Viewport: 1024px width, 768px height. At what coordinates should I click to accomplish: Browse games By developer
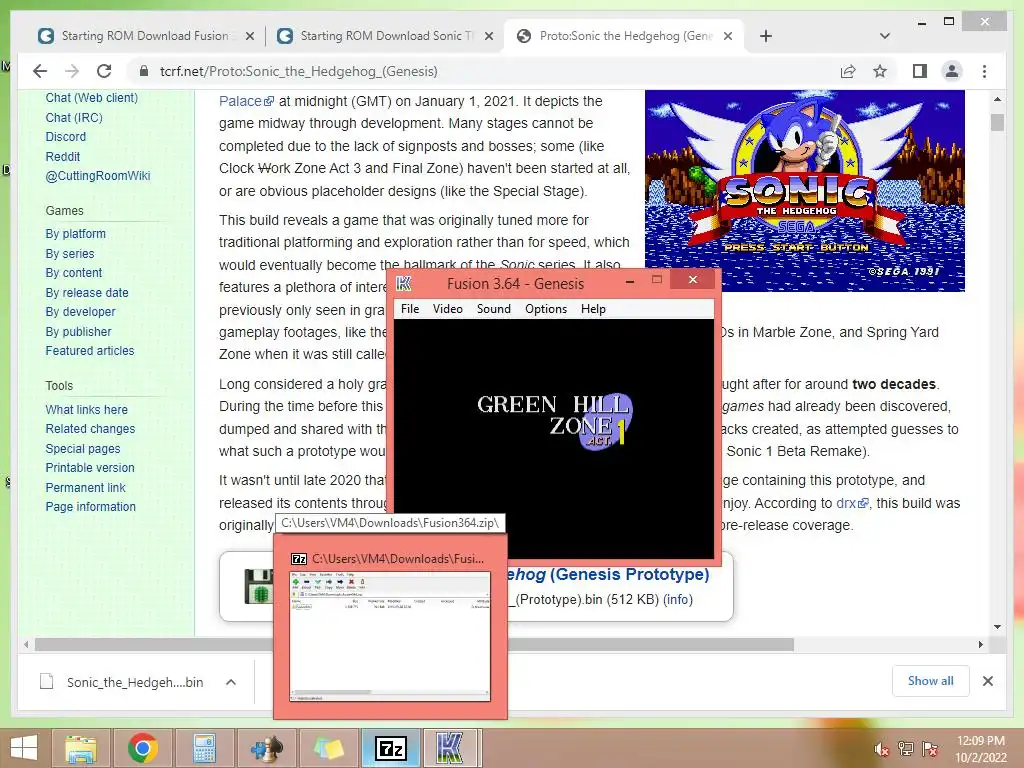(80, 312)
